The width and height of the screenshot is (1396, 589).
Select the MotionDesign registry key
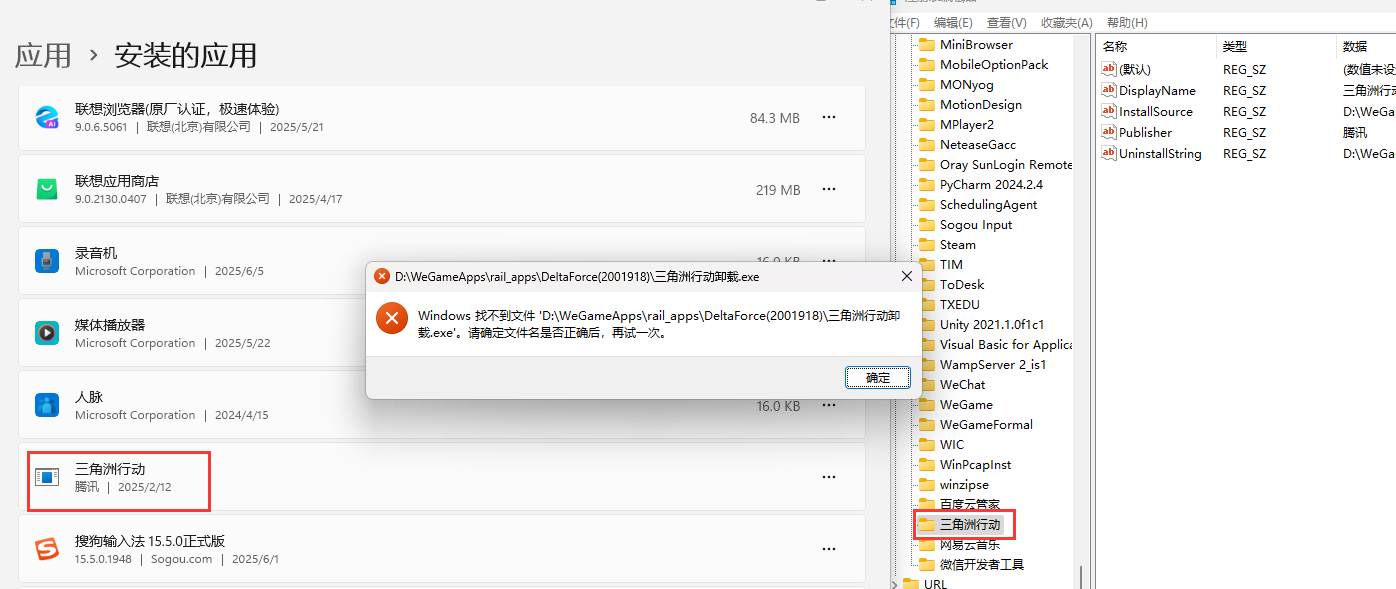(981, 104)
